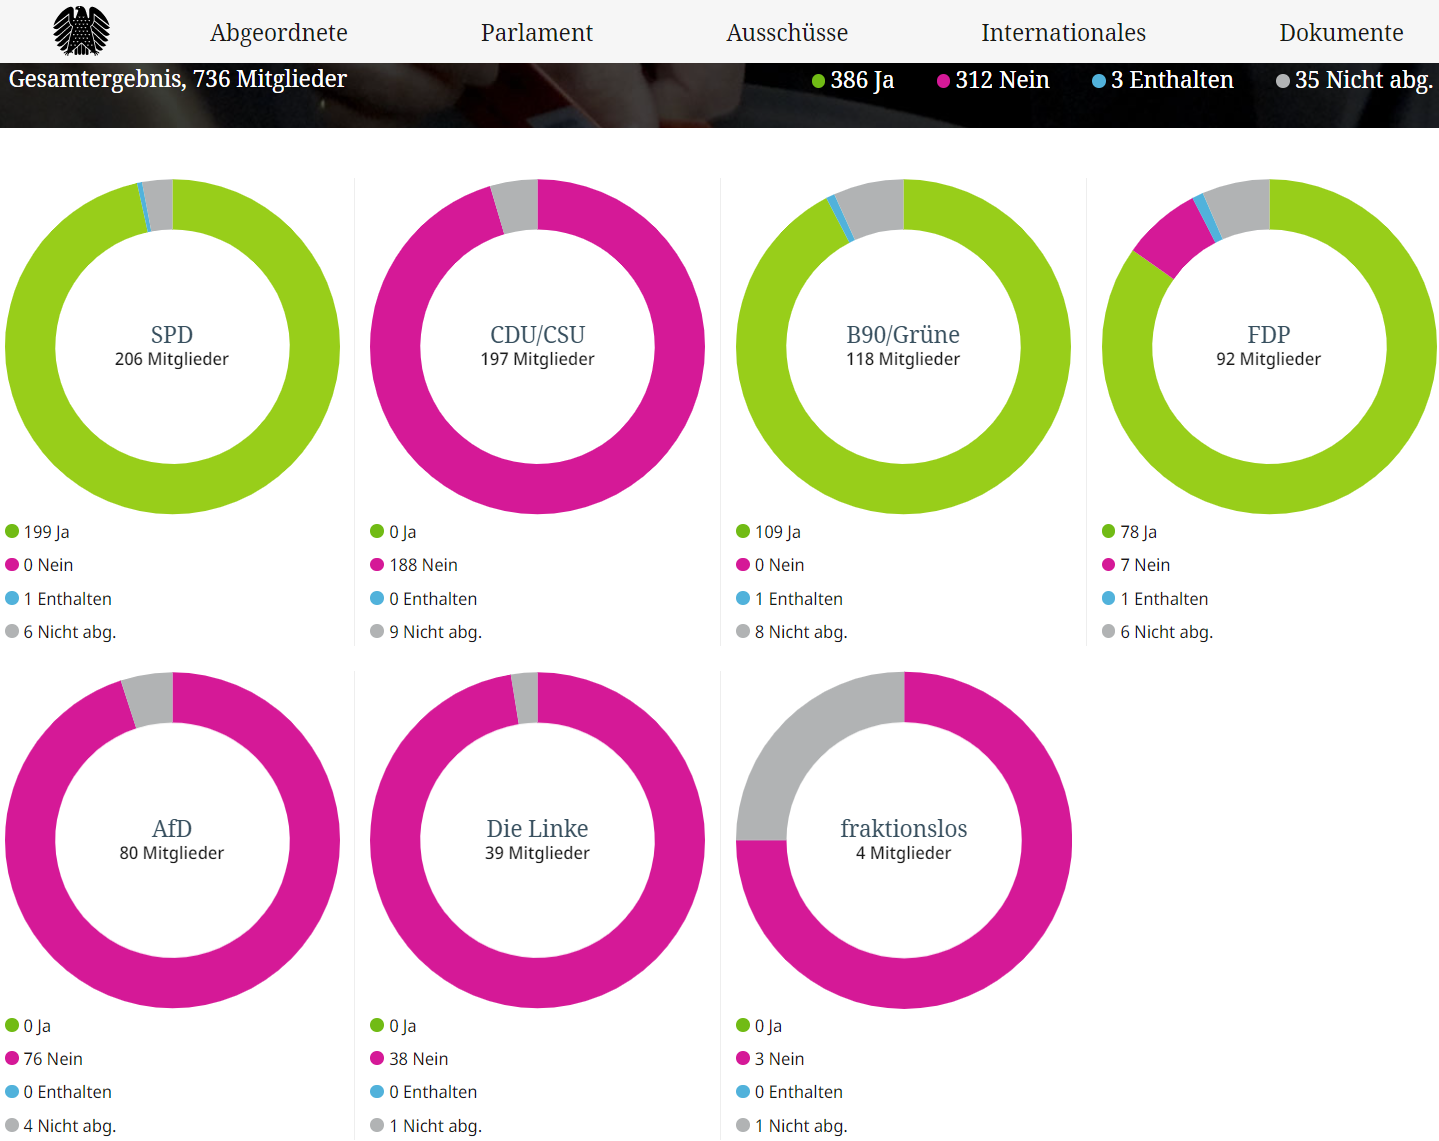Screen dimensions: 1439x1141
Task: Open the Dokumente menu
Action: click(1341, 33)
